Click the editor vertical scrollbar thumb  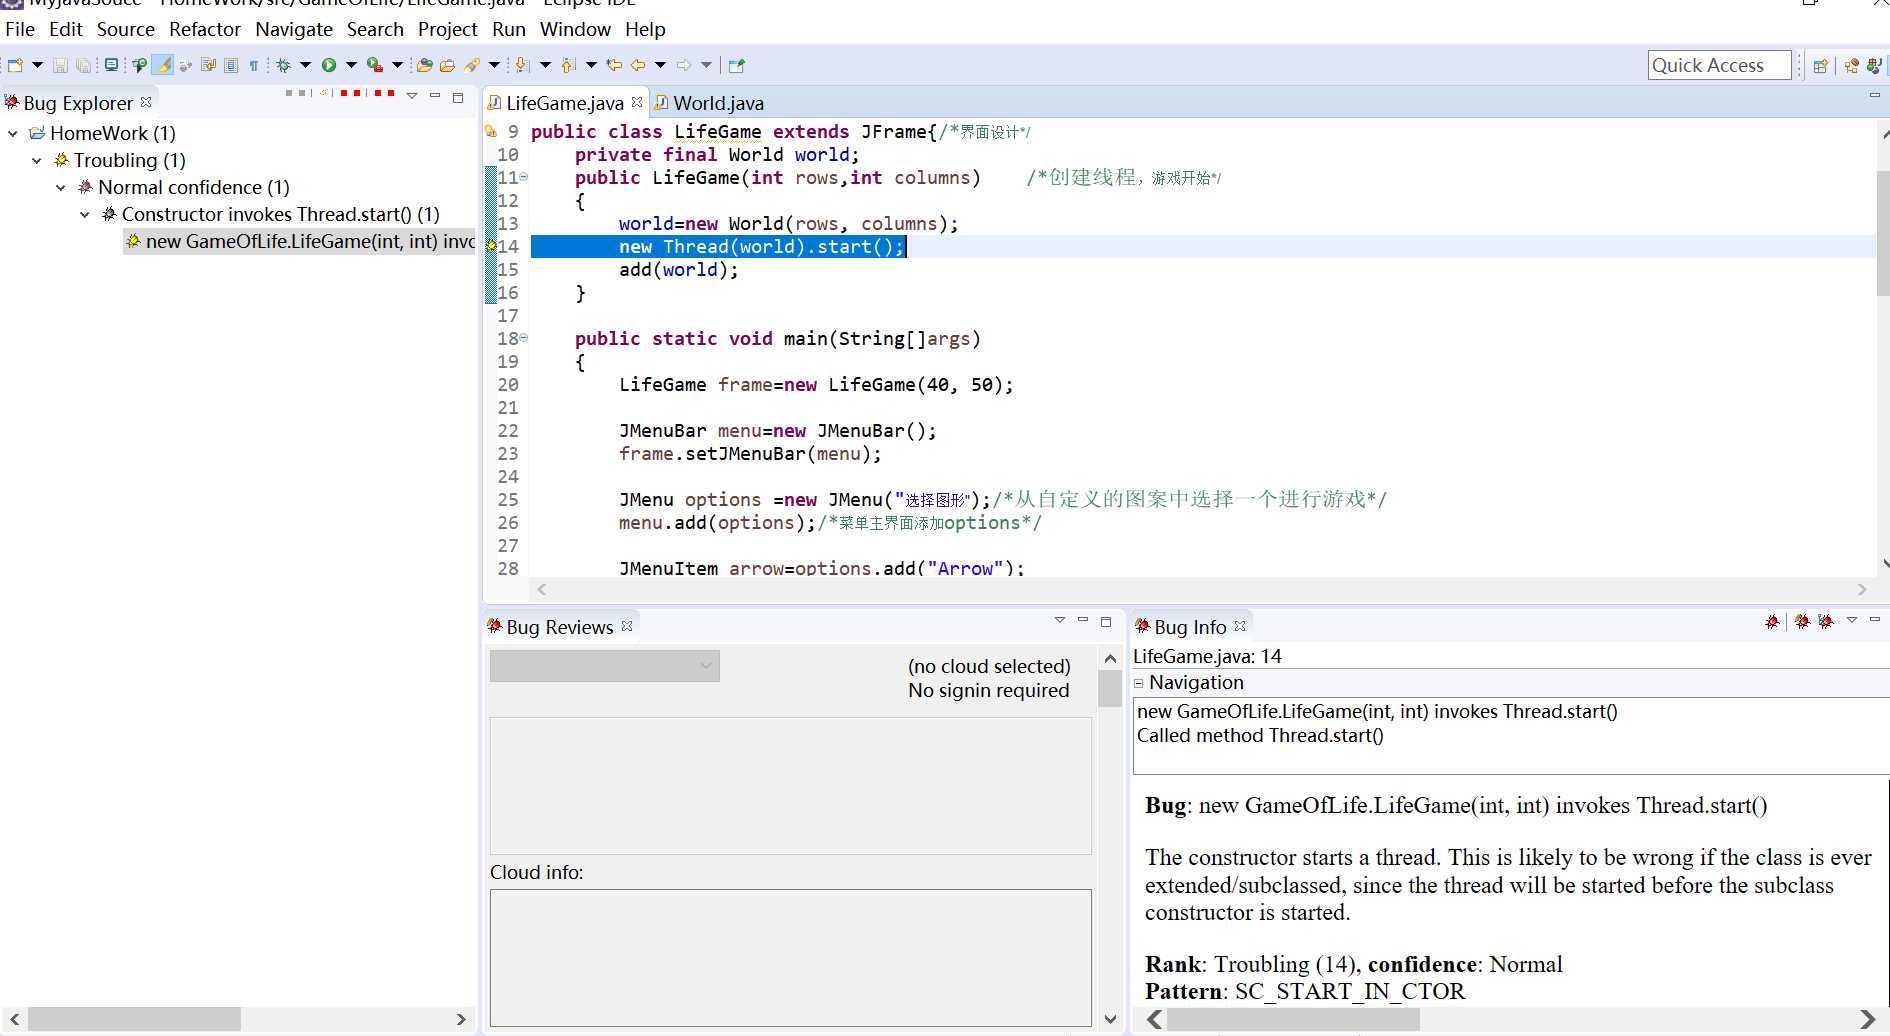(x=1883, y=232)
